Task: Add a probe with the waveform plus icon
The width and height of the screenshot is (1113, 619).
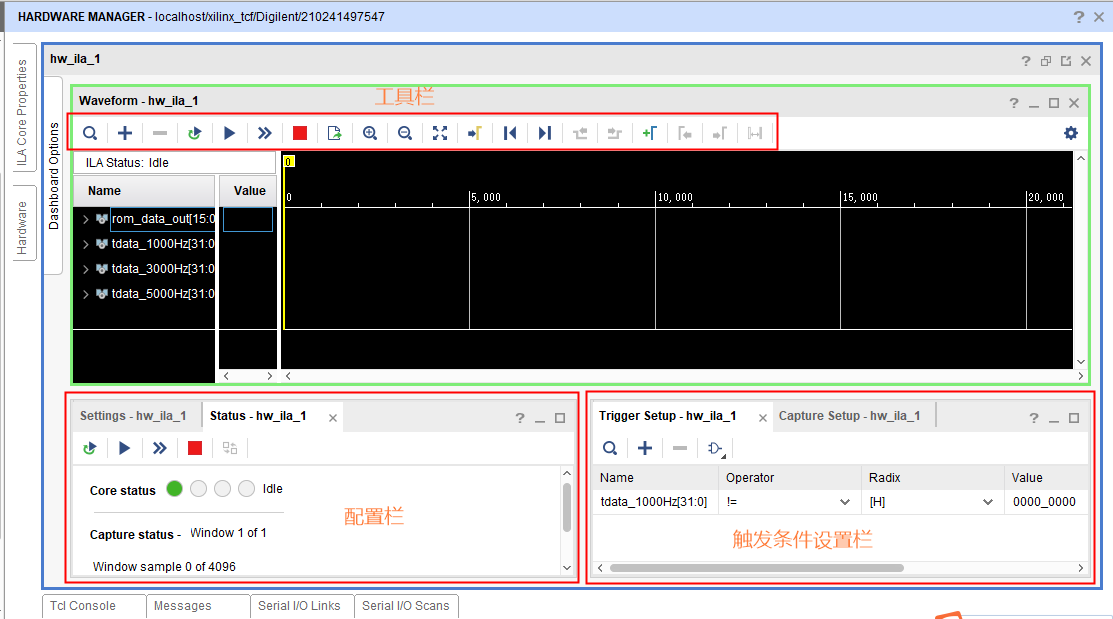Action: pyautogui.click(x=125, y=133)
